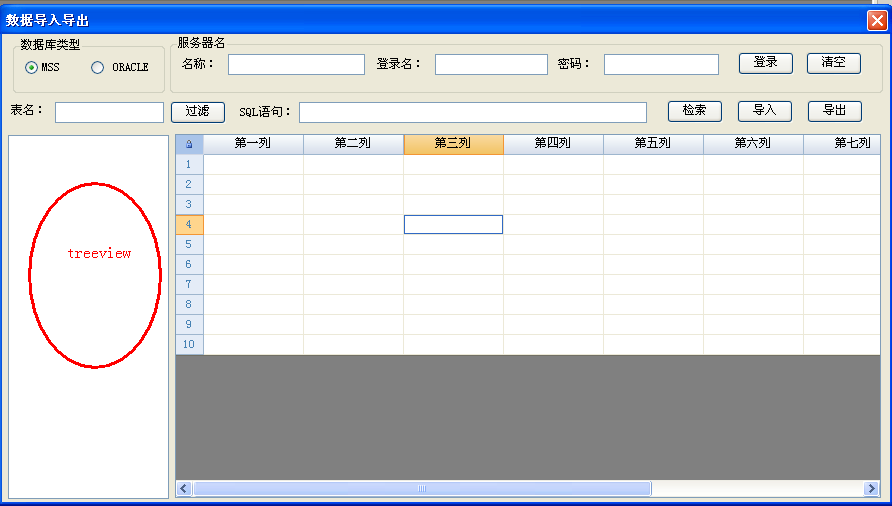Viewport: 892px width, 506px height.
Task: Select the 第一列 column header
Action: [253, 145]
